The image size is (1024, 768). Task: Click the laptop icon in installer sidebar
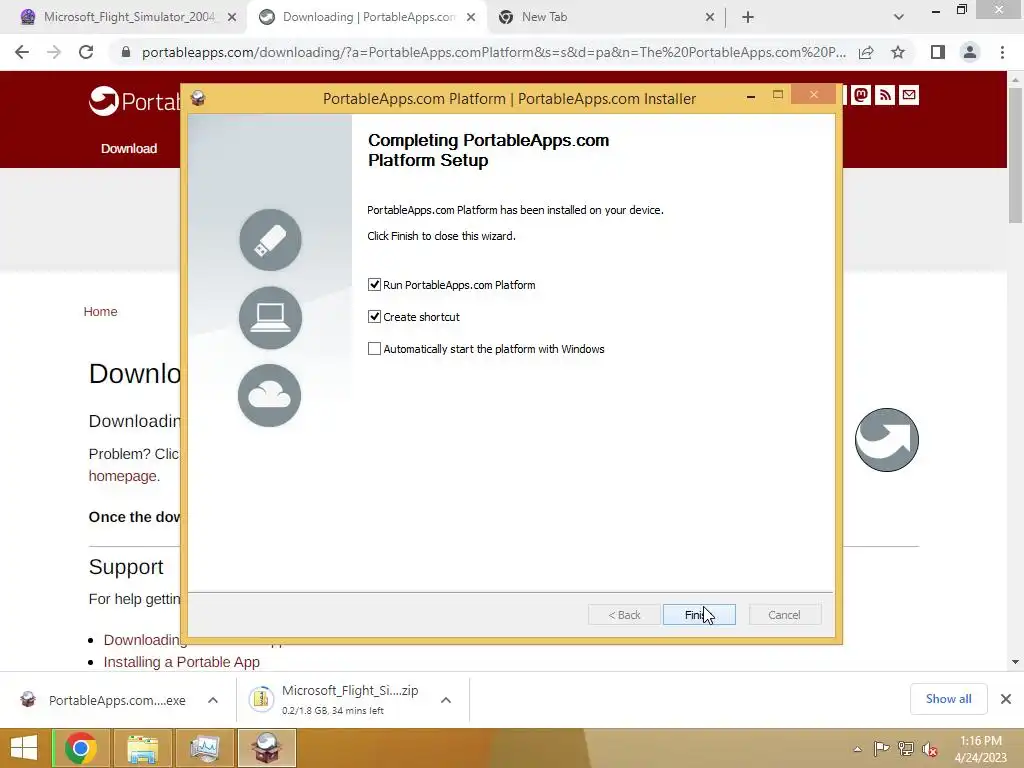270,317
